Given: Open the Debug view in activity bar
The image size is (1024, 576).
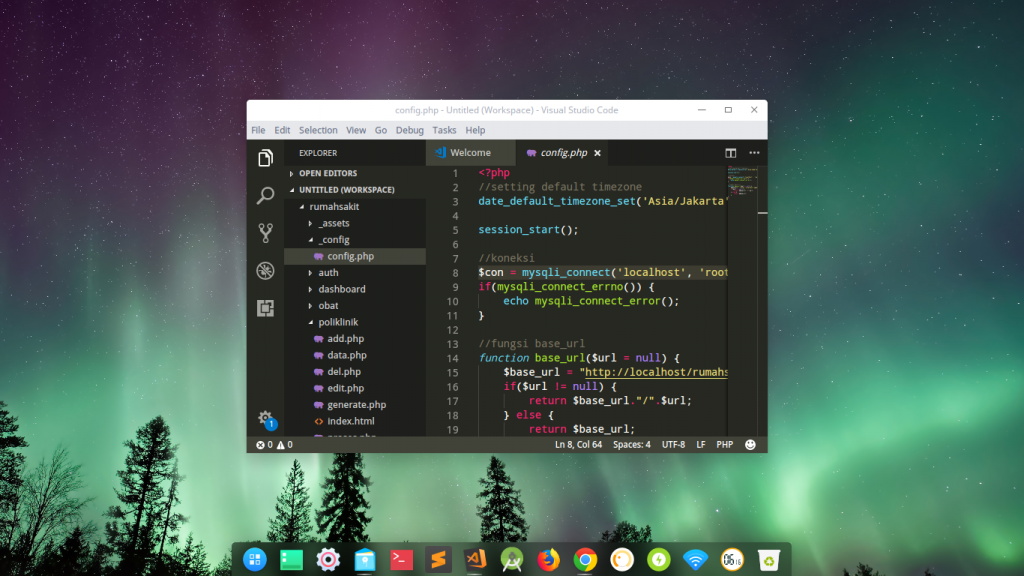Looking at the screenshot, I should 265,270.
